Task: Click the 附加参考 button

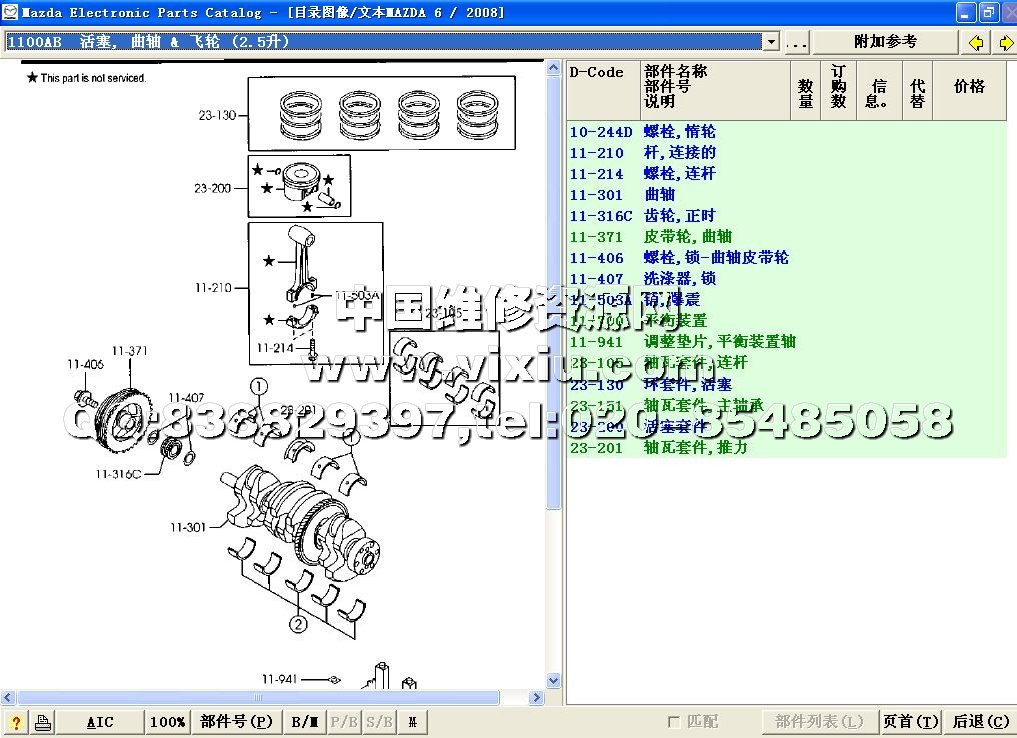Action: 885,42
